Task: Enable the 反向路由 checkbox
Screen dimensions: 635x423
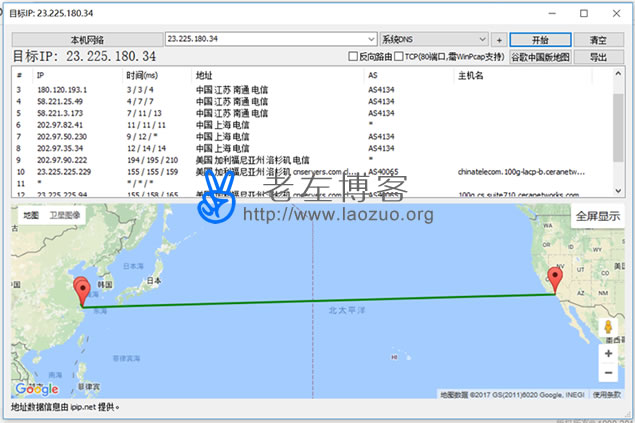Action: click(x=353, y=57)
